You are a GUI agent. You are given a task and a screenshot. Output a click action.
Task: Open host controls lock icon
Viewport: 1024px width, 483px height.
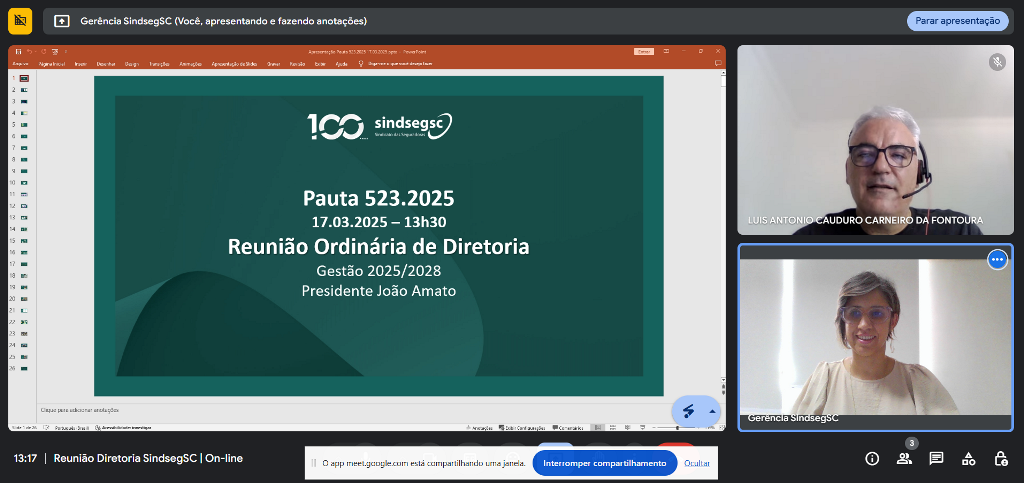pyautogui.click(x=1000, y=459)
